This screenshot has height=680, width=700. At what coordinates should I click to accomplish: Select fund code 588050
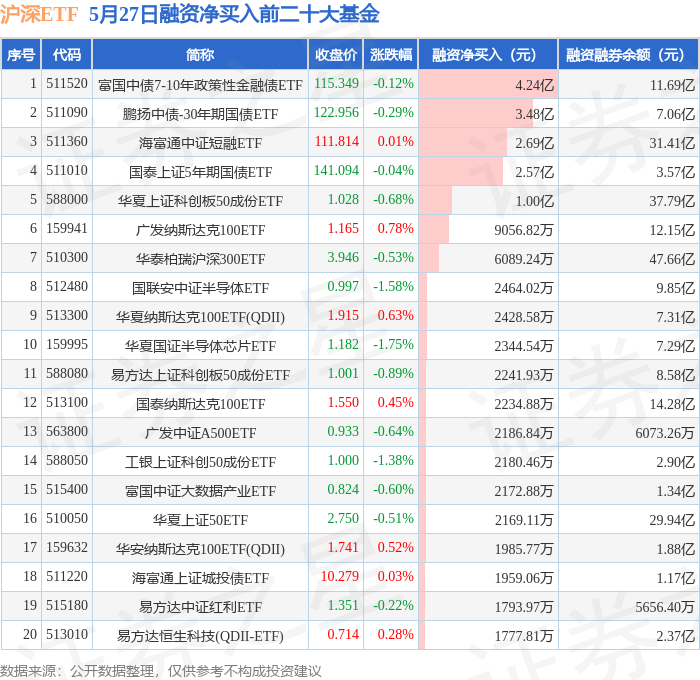(x=67, y=461)
